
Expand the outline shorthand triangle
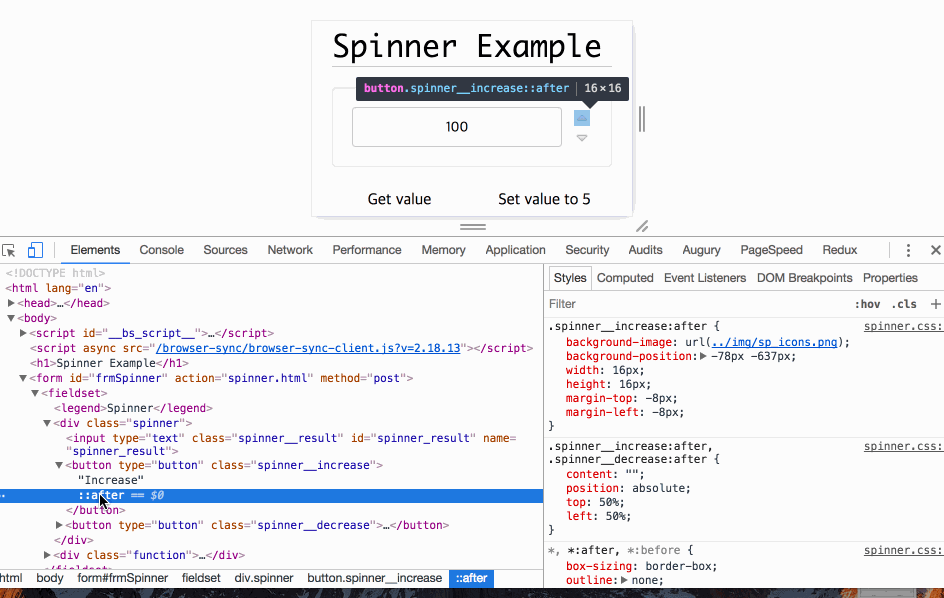[624, 580]
